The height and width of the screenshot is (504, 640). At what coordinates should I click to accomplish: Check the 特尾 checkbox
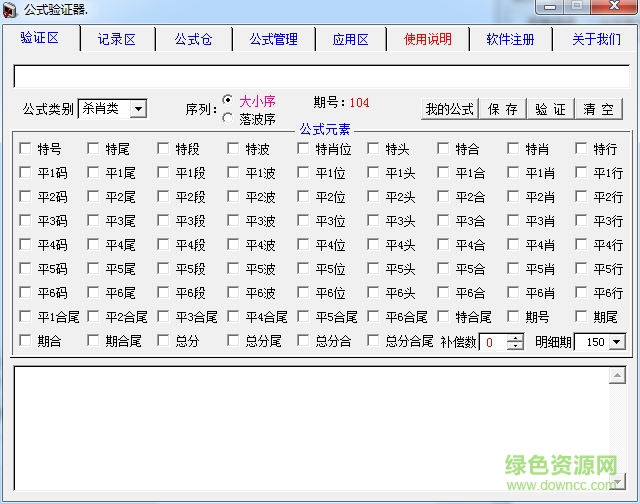coord(93,149)
